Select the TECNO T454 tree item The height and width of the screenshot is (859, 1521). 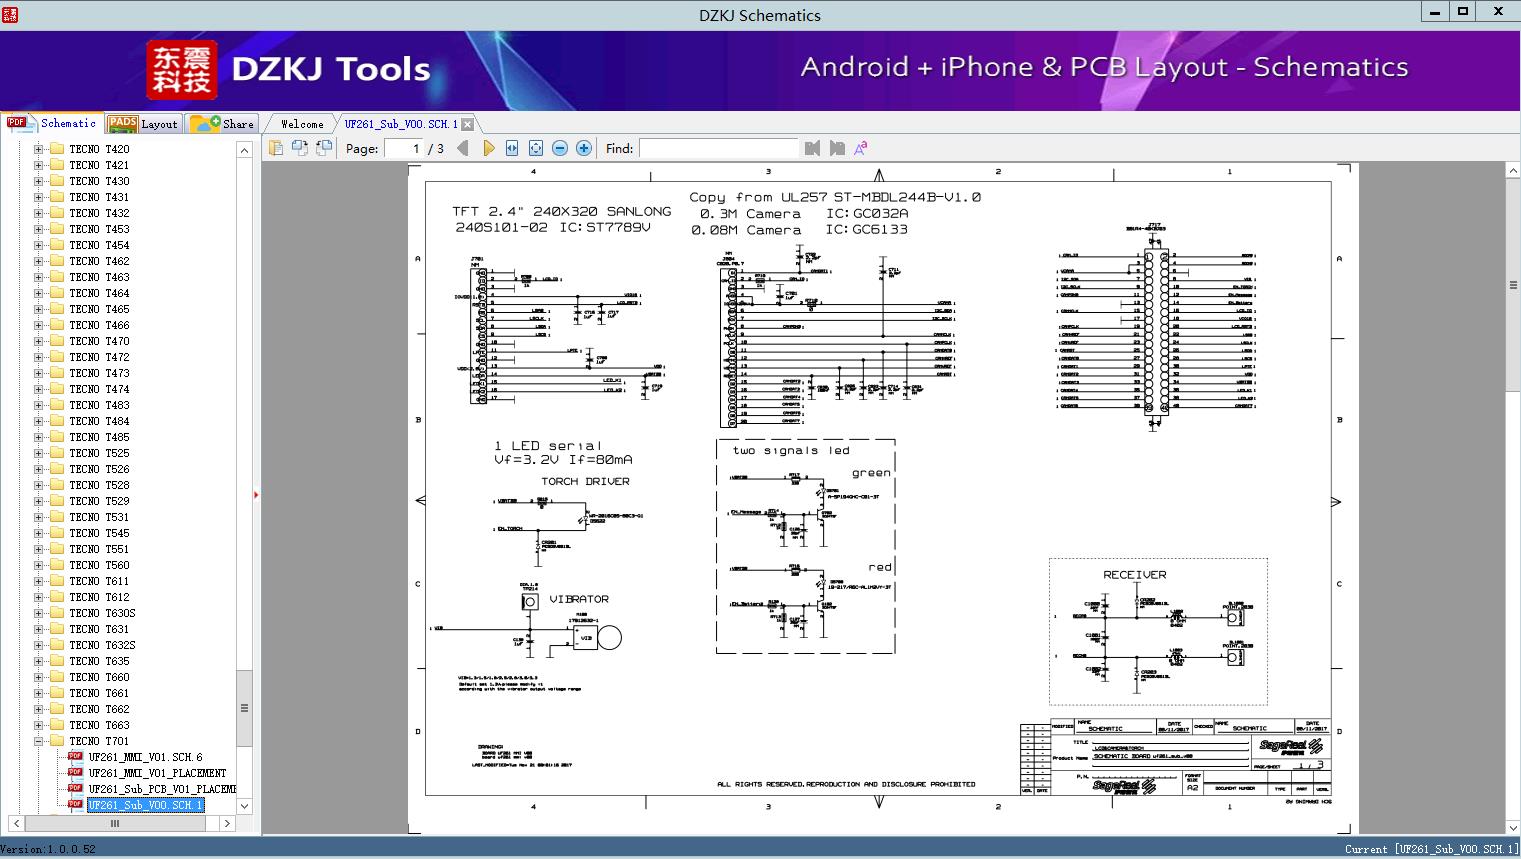[99, 245]
